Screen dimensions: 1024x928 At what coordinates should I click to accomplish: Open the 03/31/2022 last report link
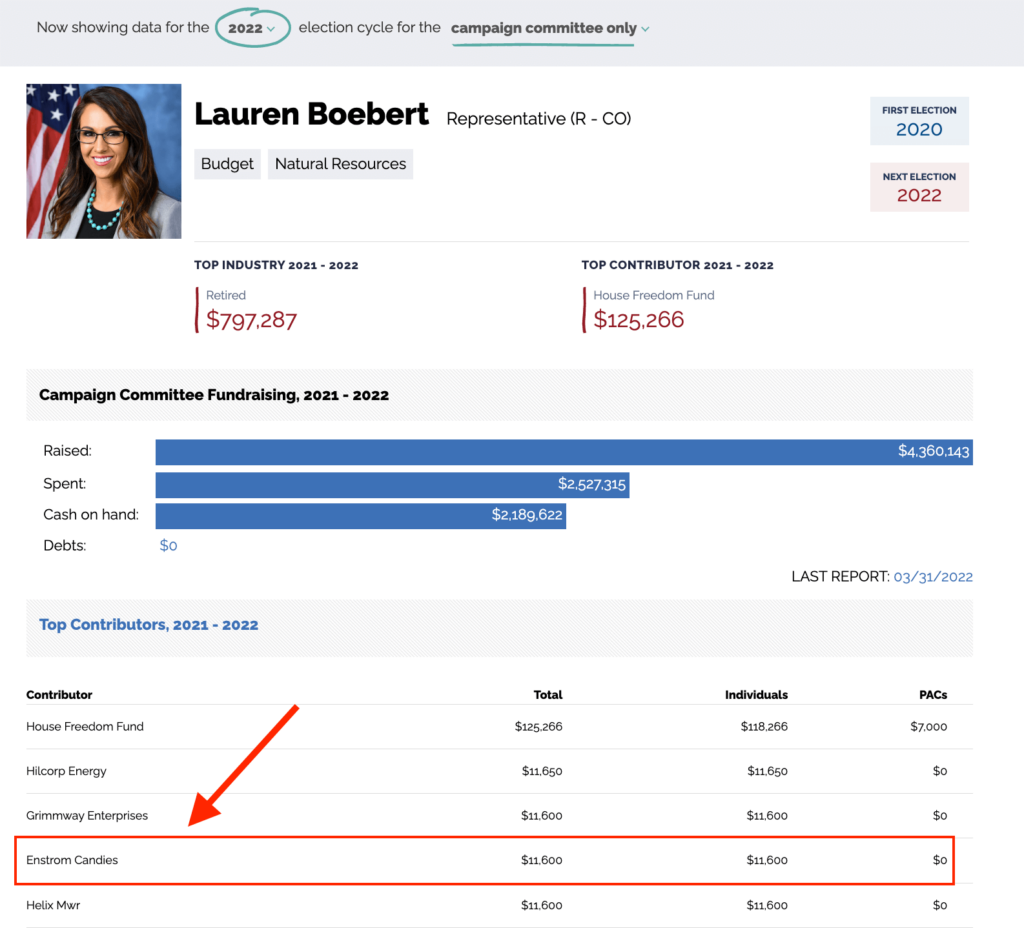(x=932, y=576)
